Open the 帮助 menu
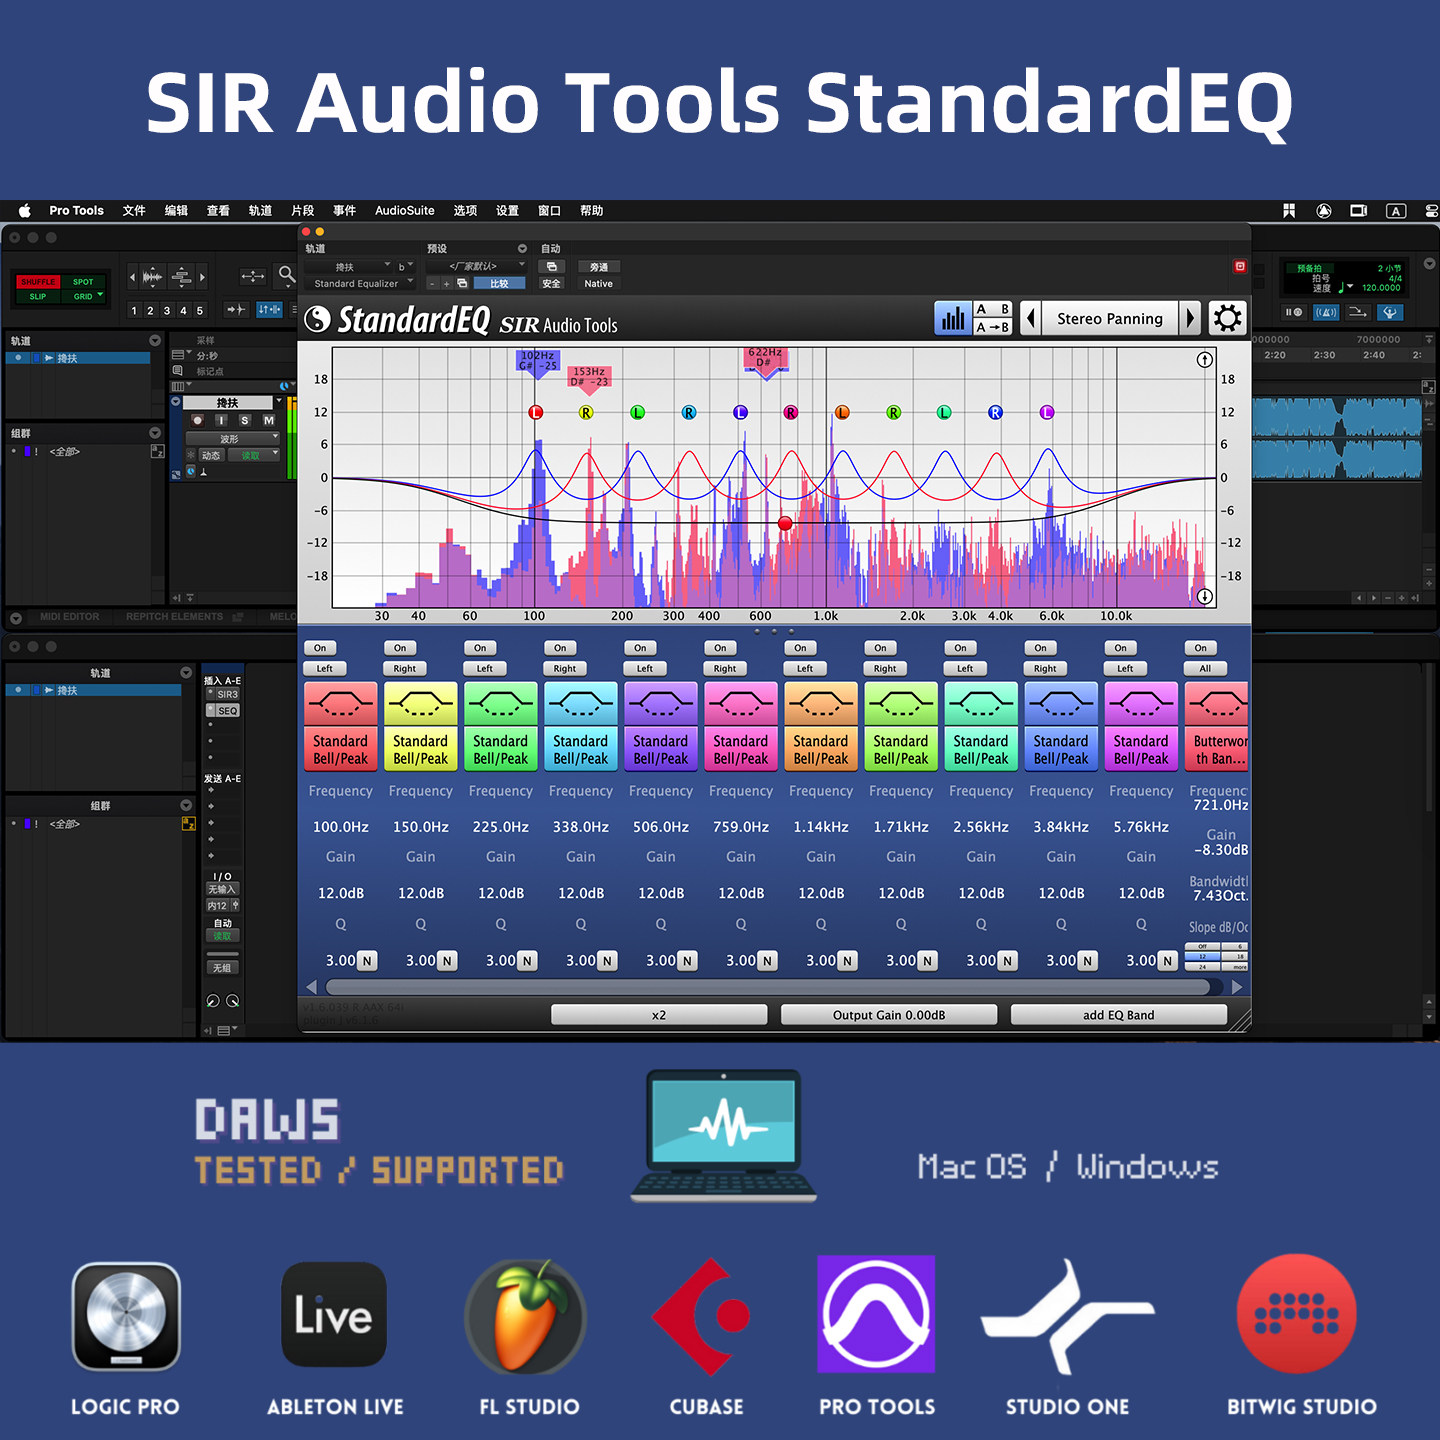This screenshot has width=1440, height=1440. point(591,211)
